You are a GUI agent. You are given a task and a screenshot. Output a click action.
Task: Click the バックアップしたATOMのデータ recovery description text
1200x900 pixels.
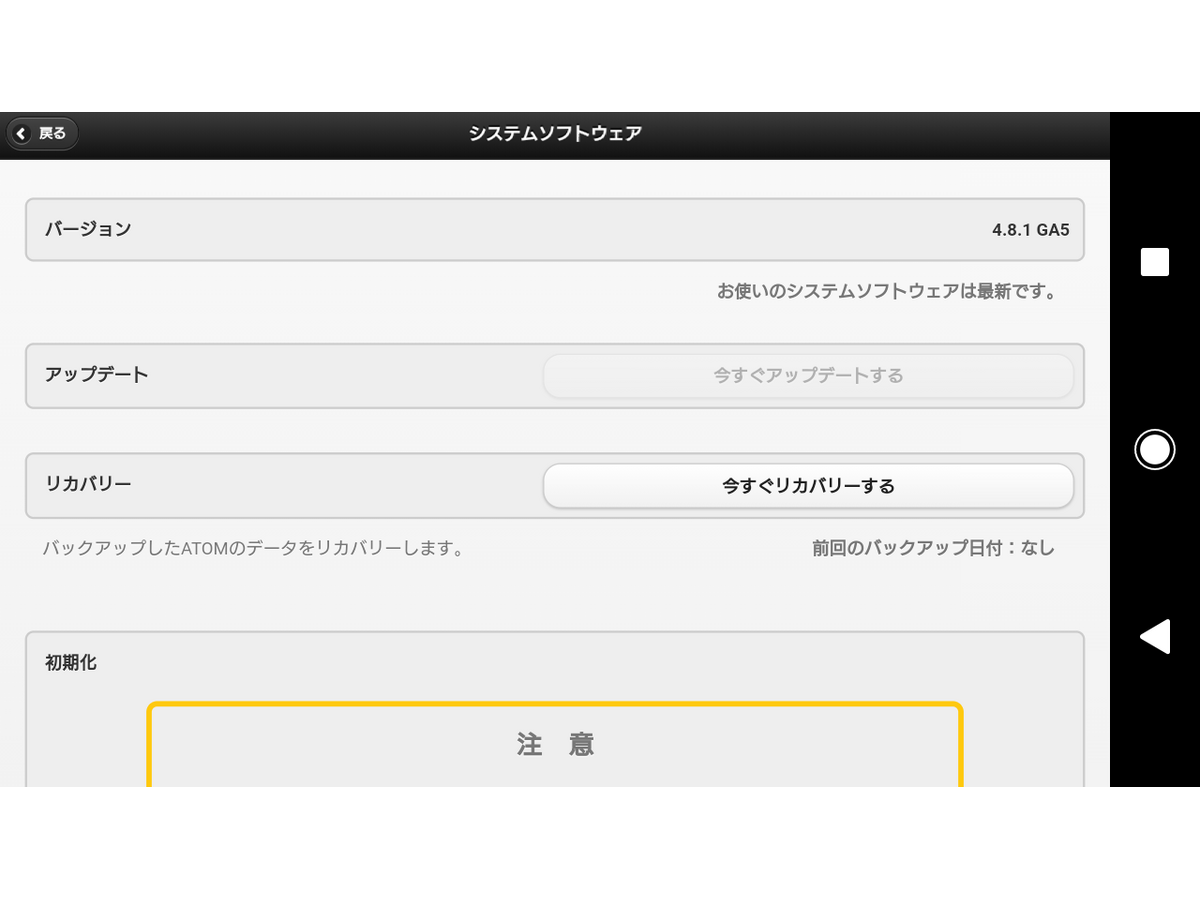tap(252, 549)
